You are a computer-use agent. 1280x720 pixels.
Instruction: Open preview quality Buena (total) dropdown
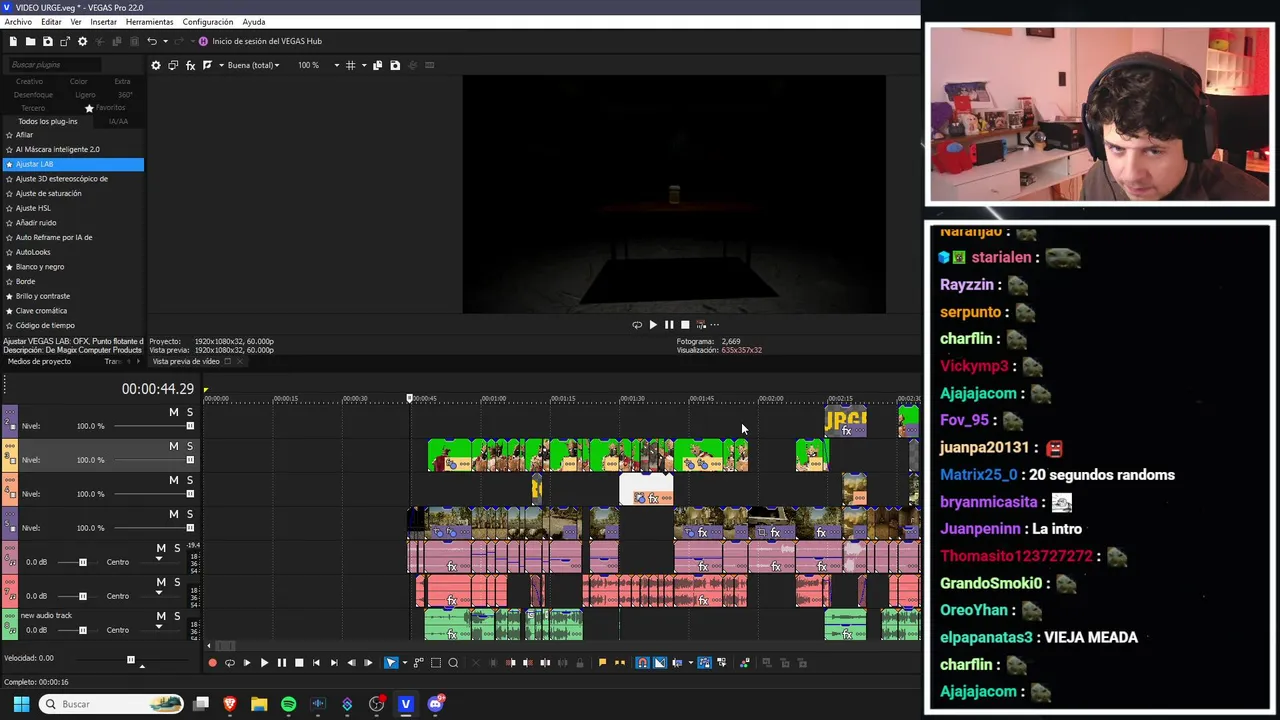[253, 65]
